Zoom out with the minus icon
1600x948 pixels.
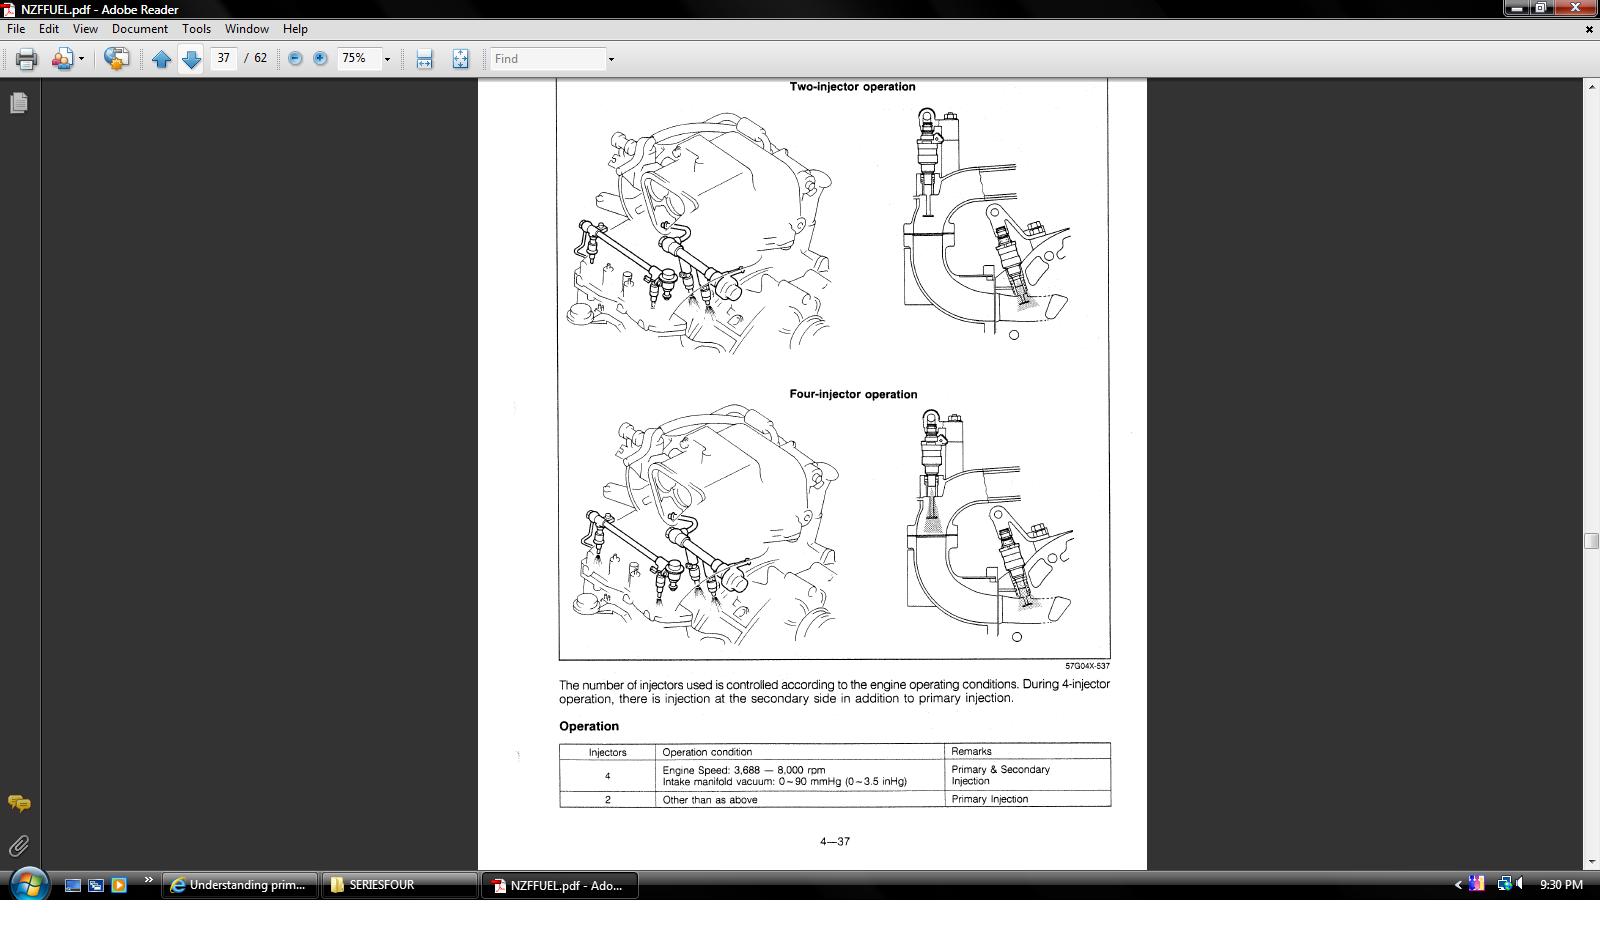point(295,59)
